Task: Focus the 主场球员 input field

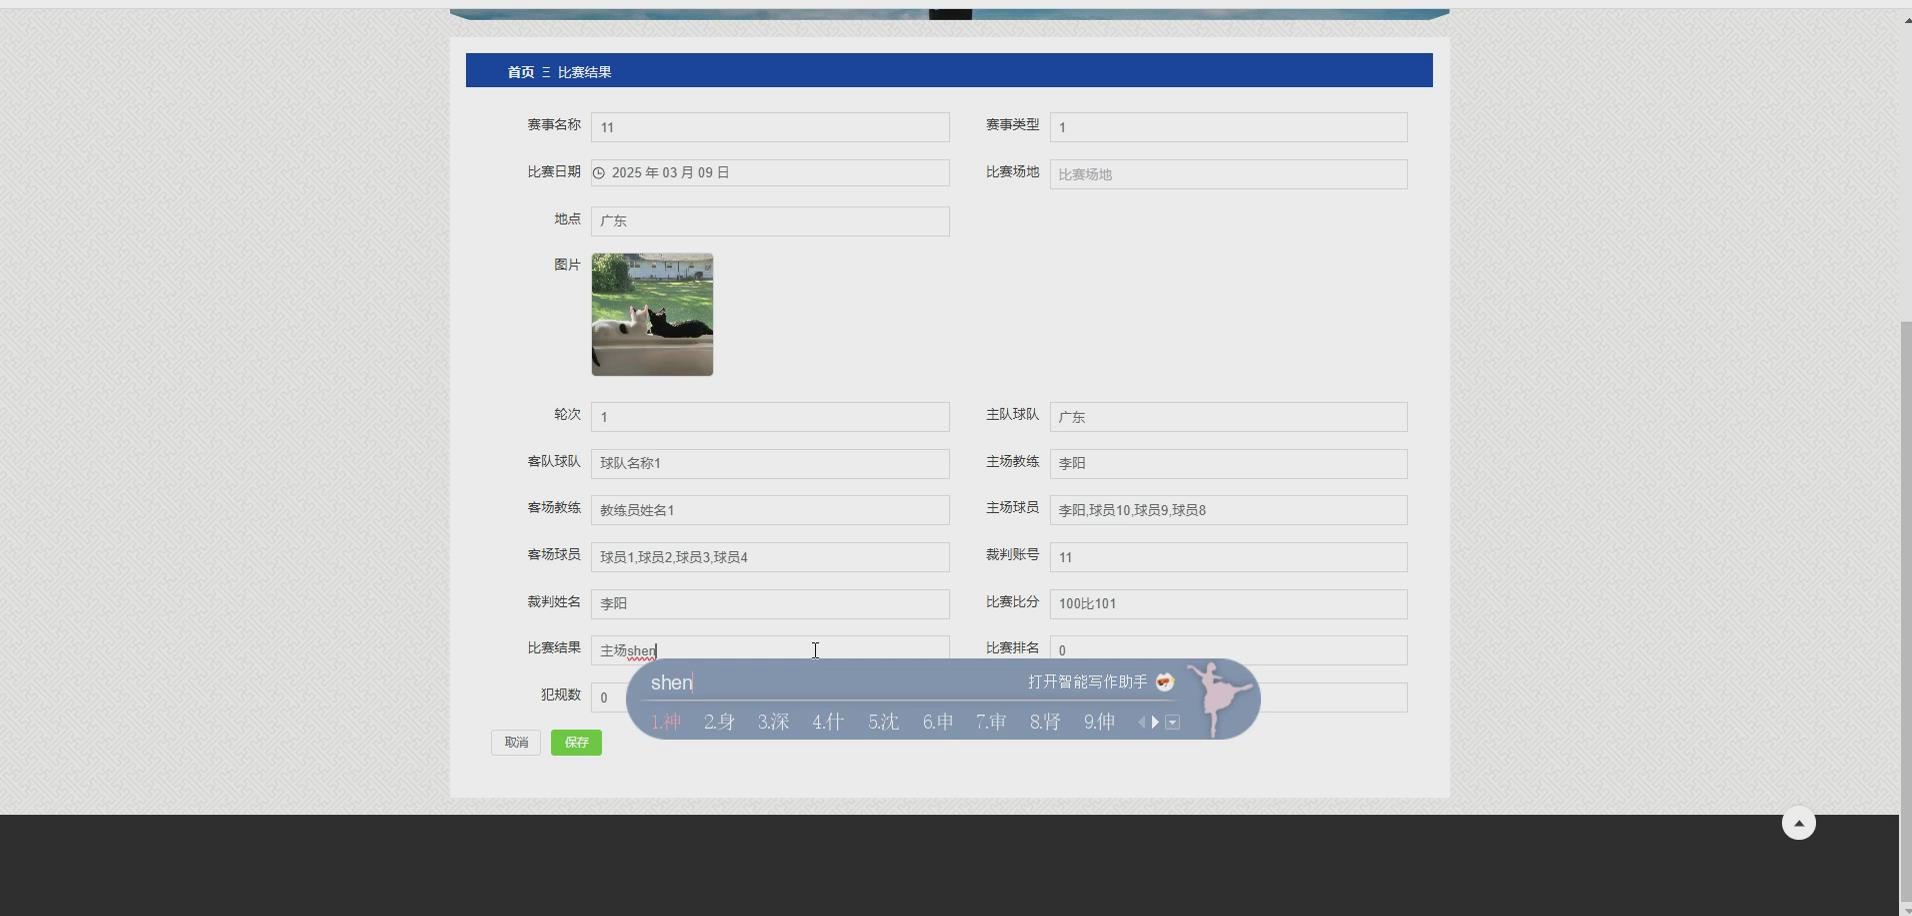Action: coord(1228,510)
